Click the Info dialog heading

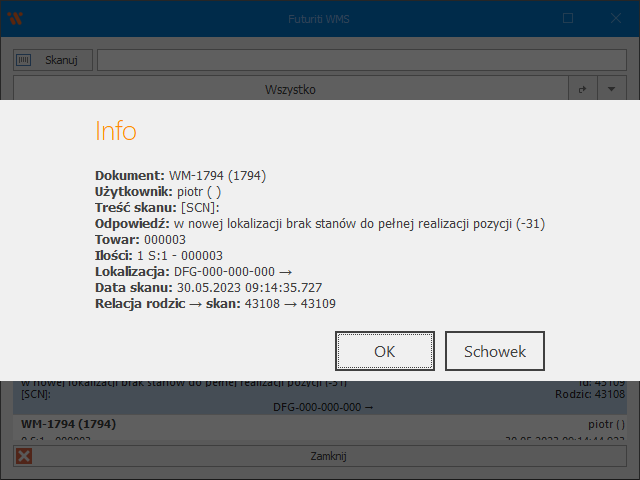tap(116, 131)
